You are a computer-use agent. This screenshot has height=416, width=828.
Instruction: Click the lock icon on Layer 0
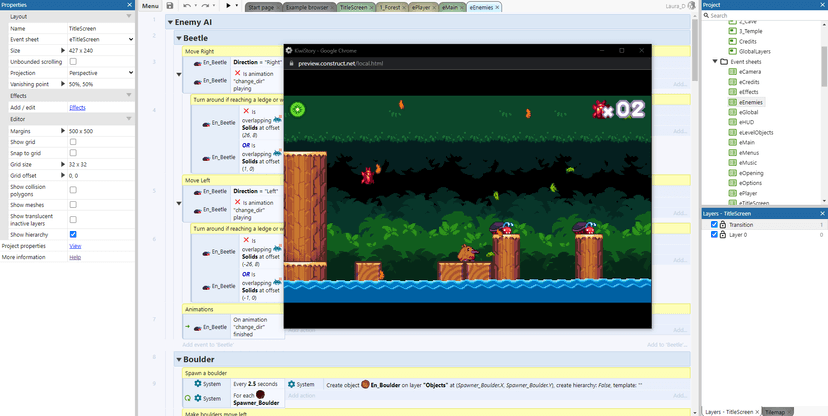tap(723, 234)
